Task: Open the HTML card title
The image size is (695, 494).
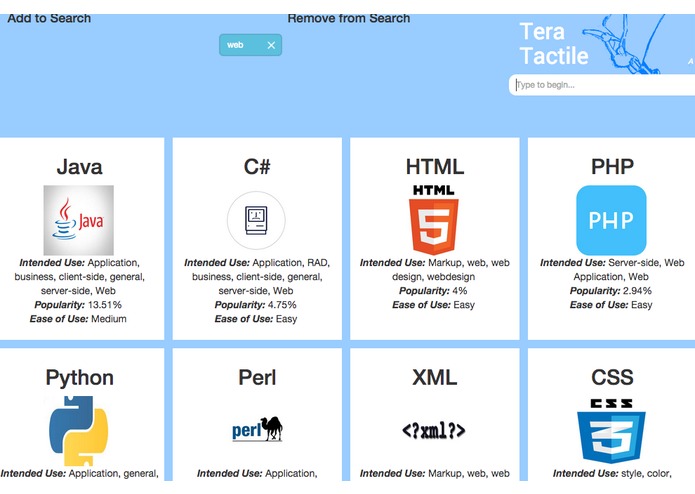Action: click(x=435, y=167)
